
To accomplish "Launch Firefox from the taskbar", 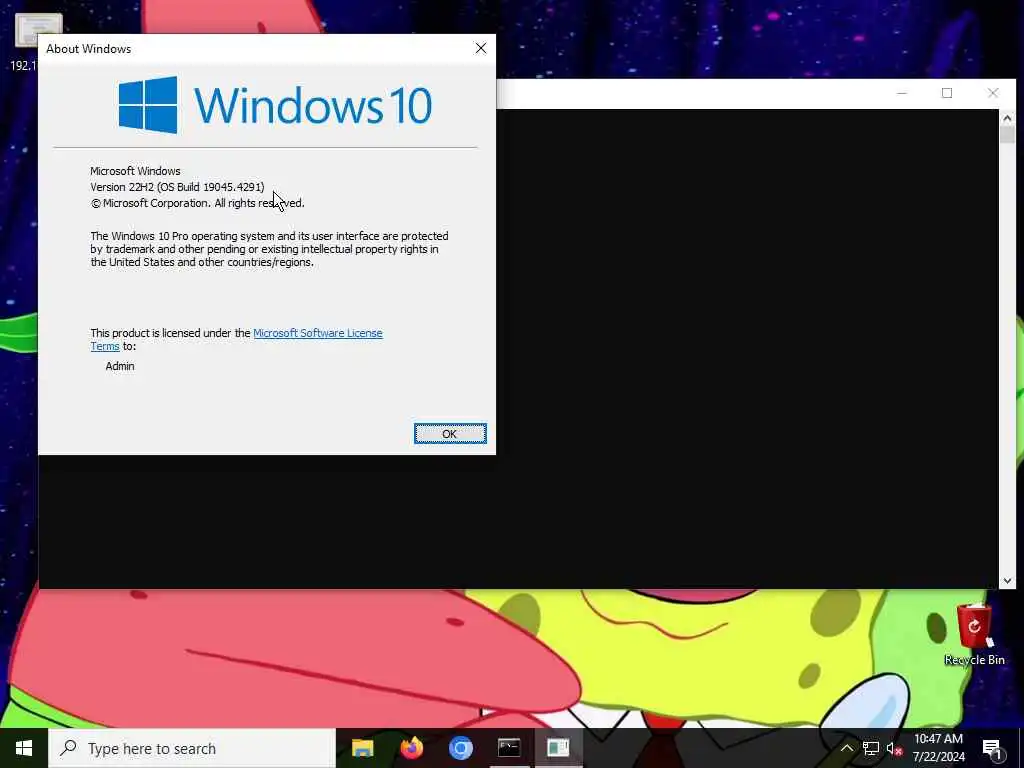I will [411, 748].
